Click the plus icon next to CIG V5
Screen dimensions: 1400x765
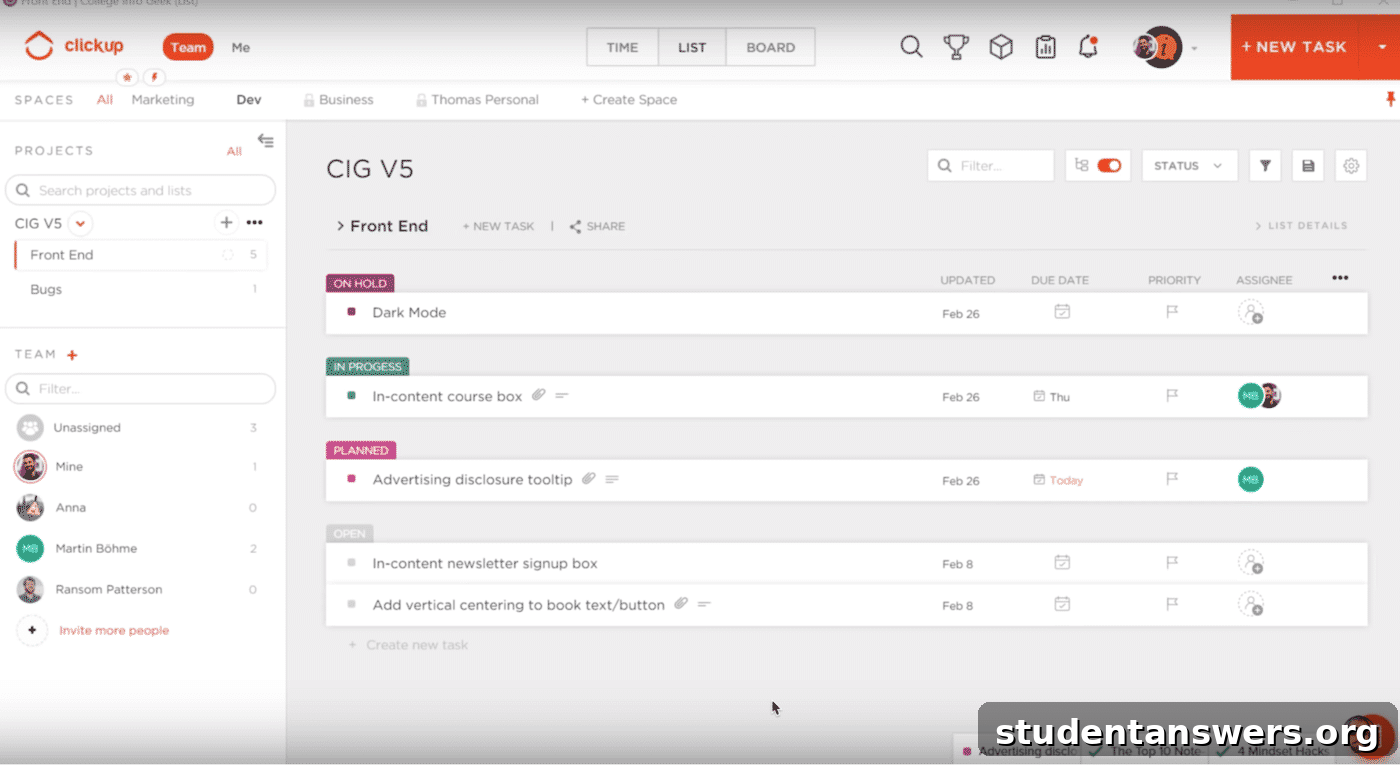point(226,223)
